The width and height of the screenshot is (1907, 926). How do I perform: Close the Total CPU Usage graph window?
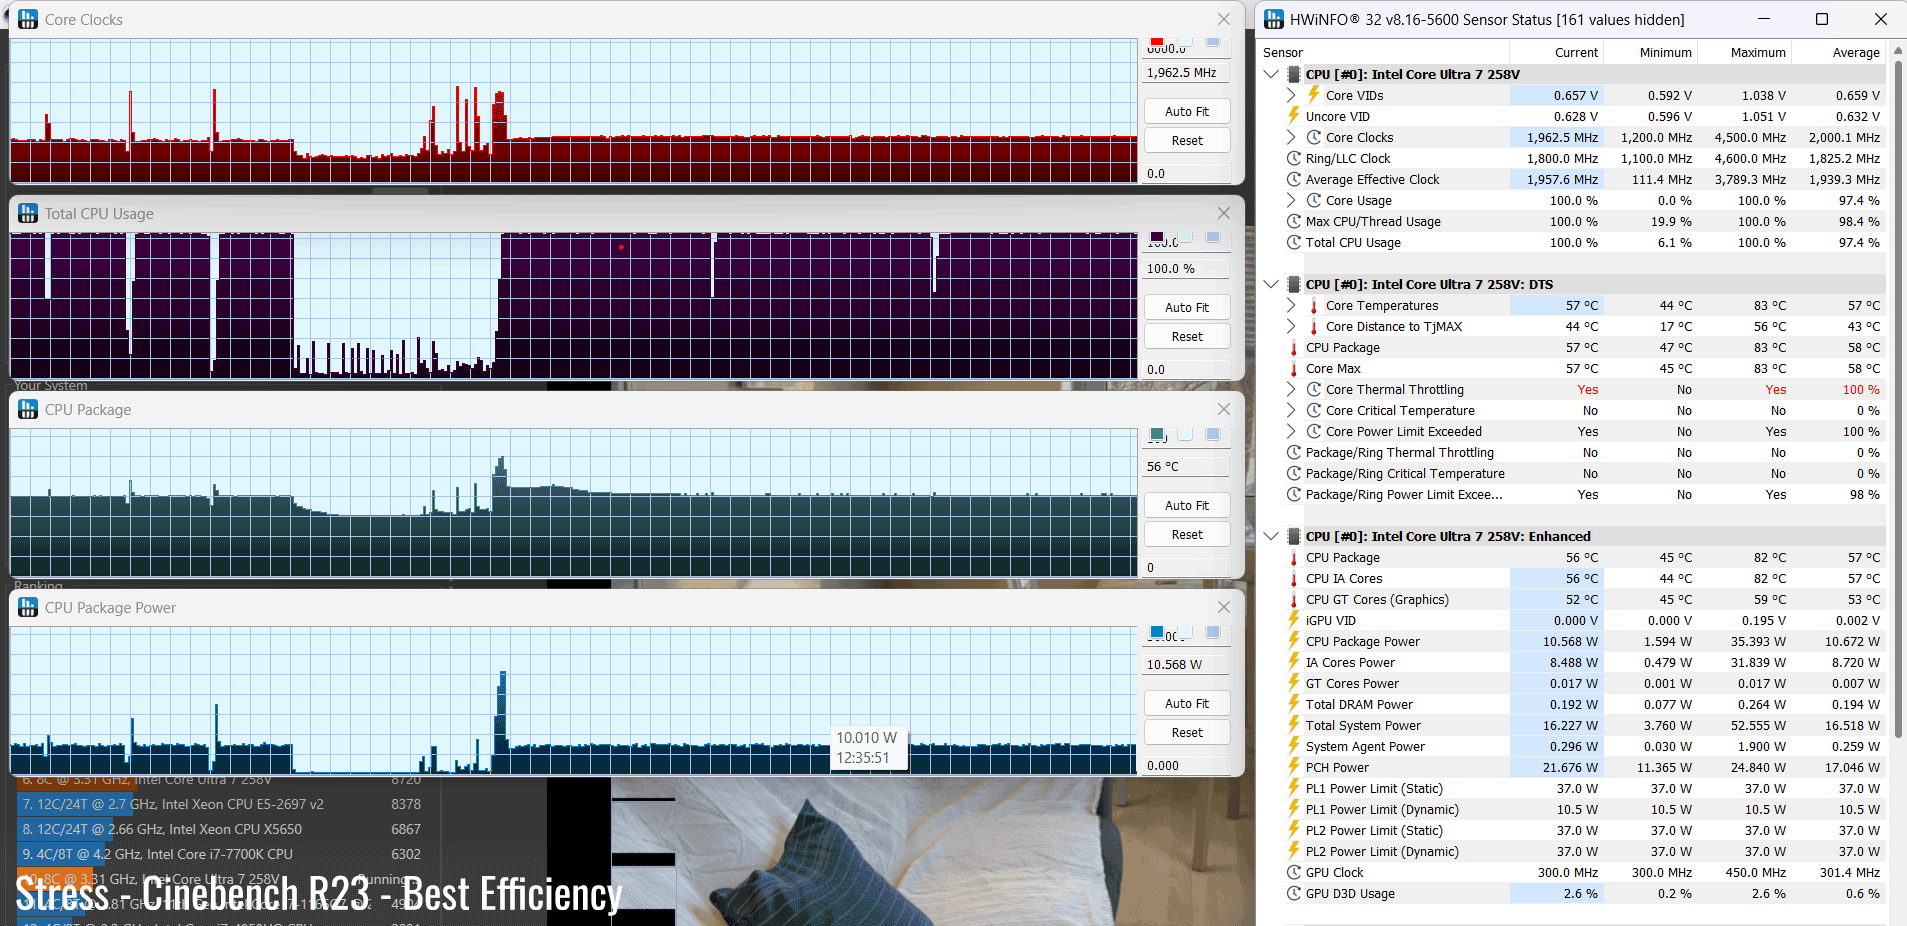tap(1223, 213)
